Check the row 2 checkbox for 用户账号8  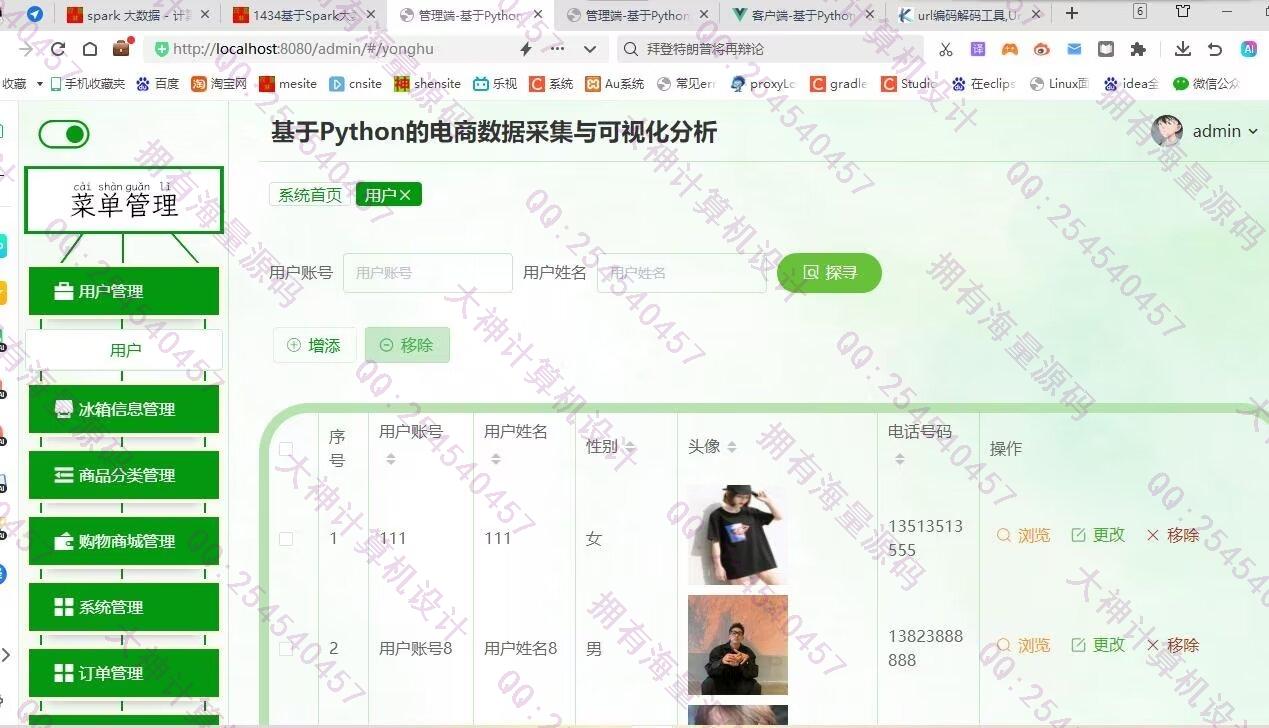point(286,648)
